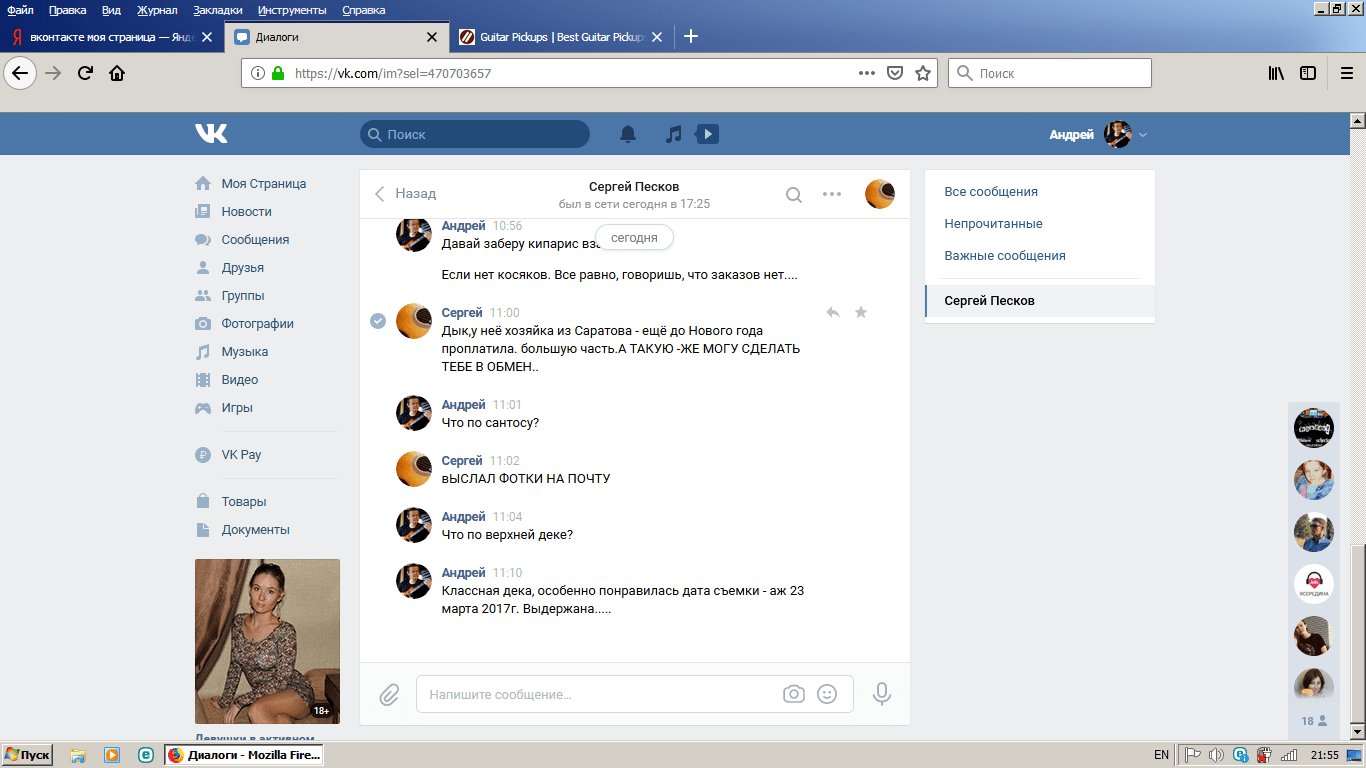Click the music note icon in VK header
1366x768 pixels.
pos(674,134)
